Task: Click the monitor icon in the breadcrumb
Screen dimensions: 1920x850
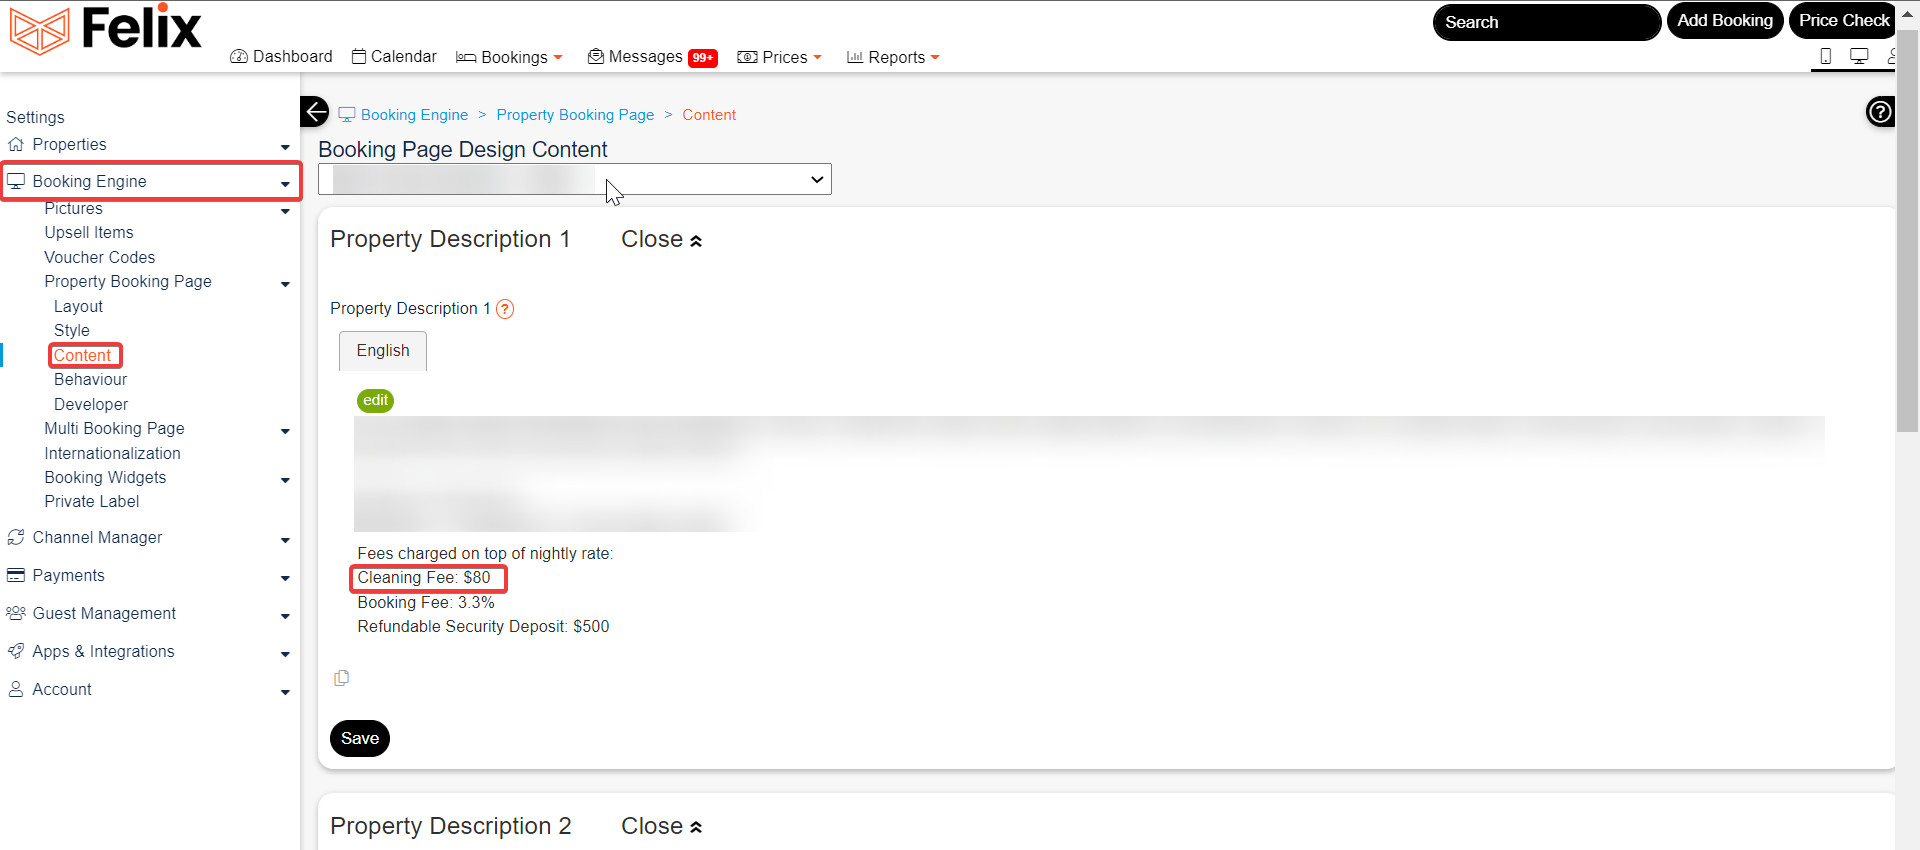Action: coord(347,115)
